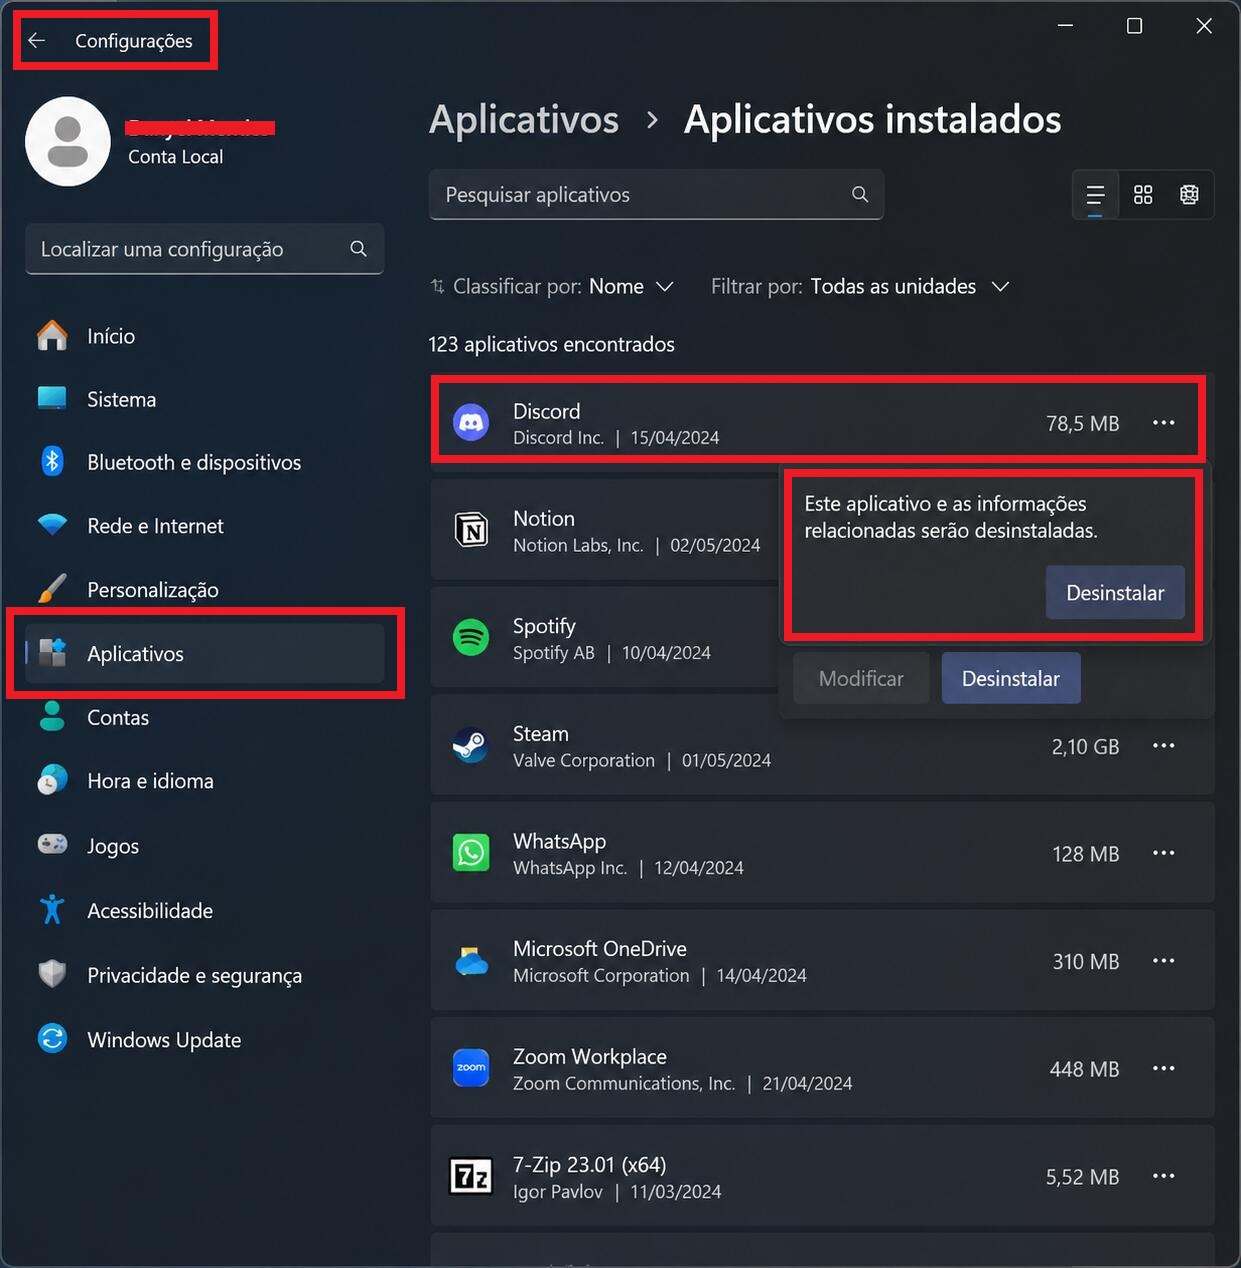Click the search magnifier in Localizar uma configuração

tap(358, 248)
